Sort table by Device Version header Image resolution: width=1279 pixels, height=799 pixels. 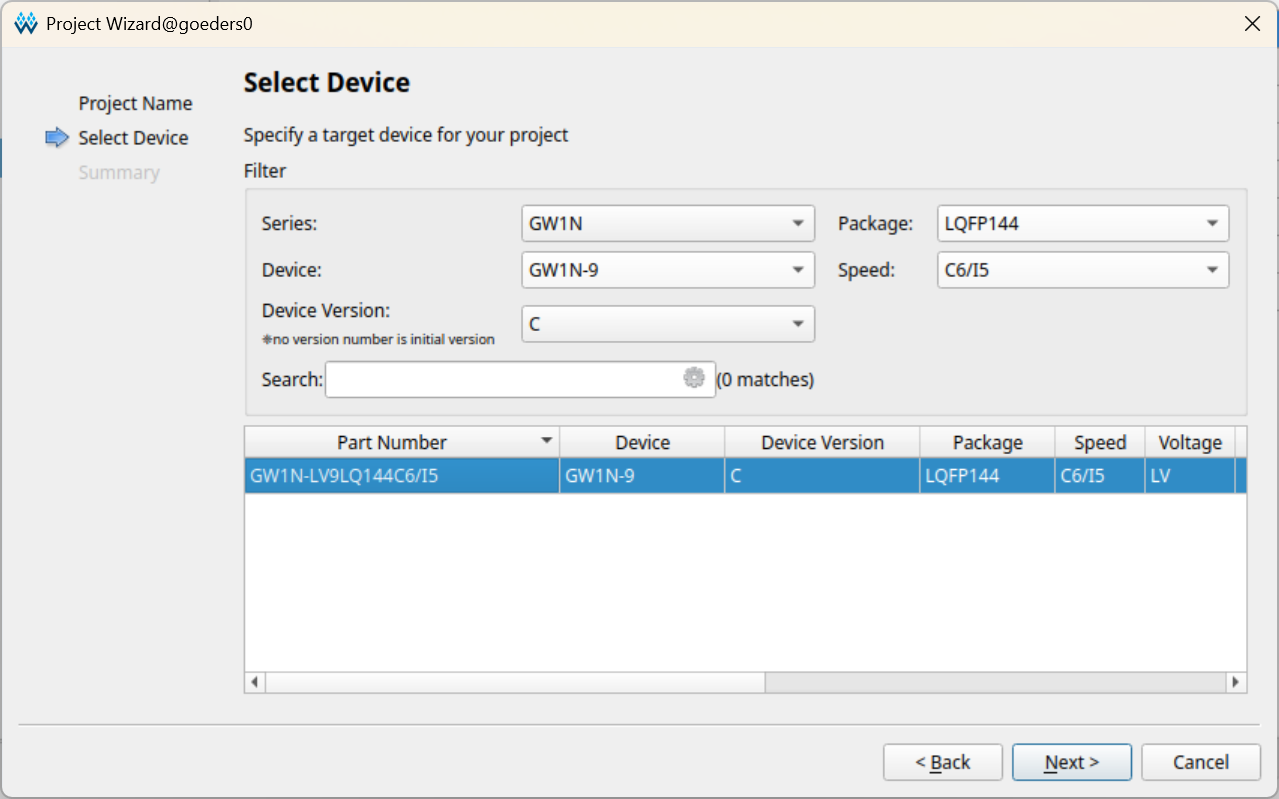click(x=822, y=442)
